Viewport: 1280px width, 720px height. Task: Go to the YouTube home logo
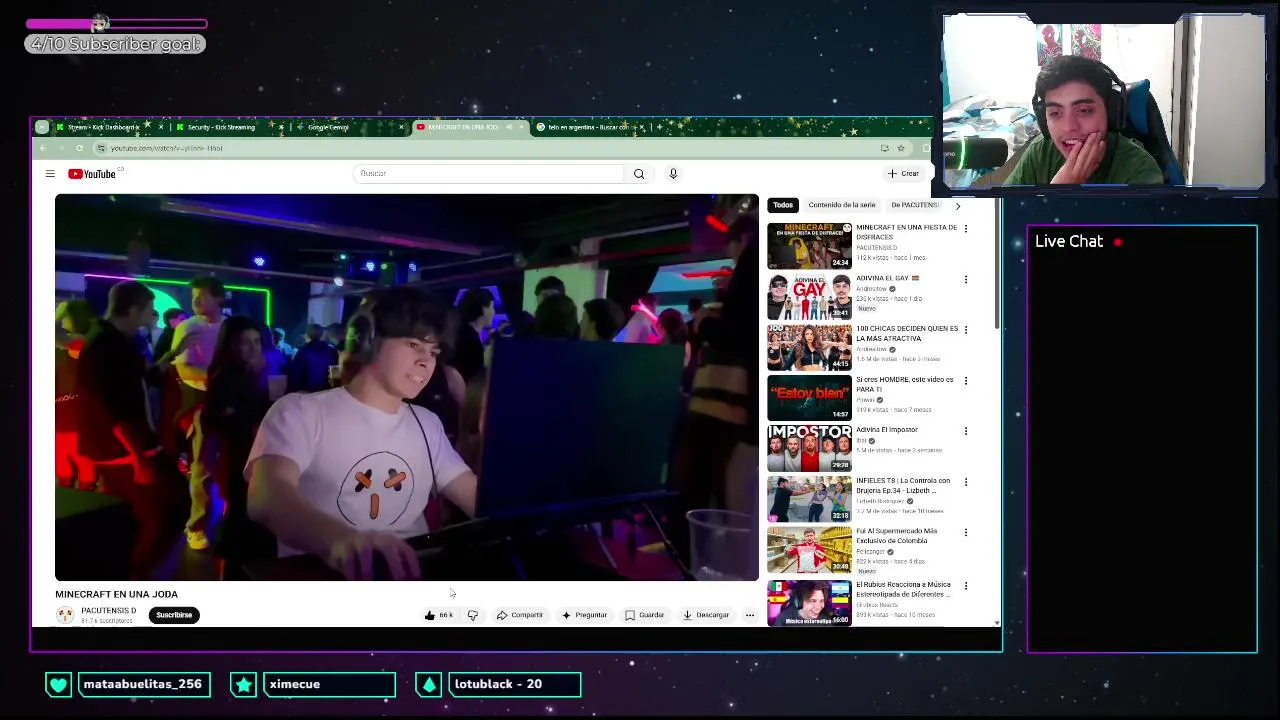tap(92, 174)
